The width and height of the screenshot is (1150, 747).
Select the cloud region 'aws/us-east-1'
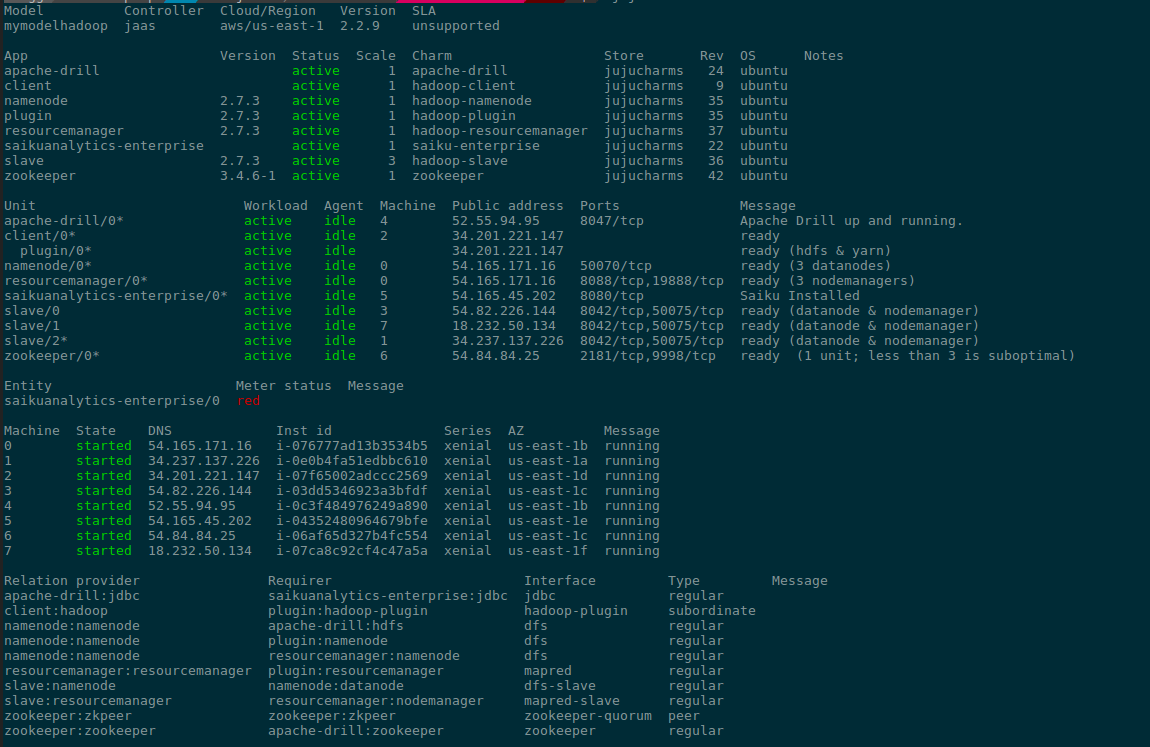[x=271, y=26]
